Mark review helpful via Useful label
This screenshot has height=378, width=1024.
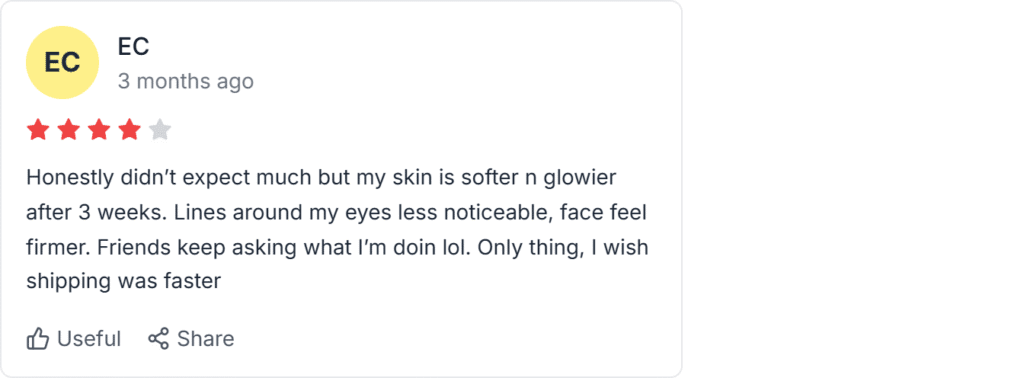pyautogui.click(x=89, y=339)
